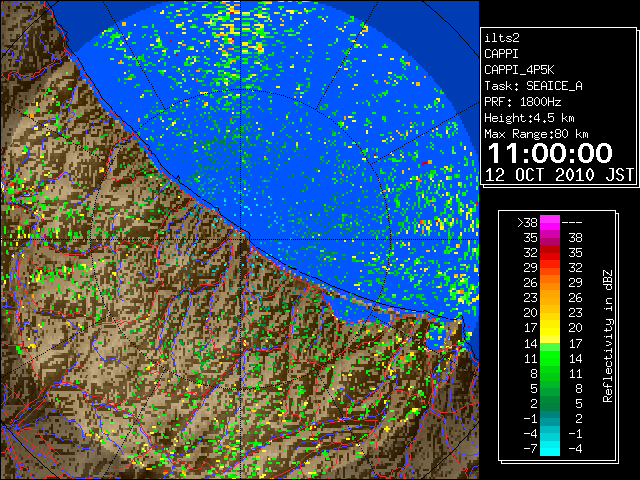
Task: Click the 'Task: SEAICE_A' line
Action: [x=533, y=86]
